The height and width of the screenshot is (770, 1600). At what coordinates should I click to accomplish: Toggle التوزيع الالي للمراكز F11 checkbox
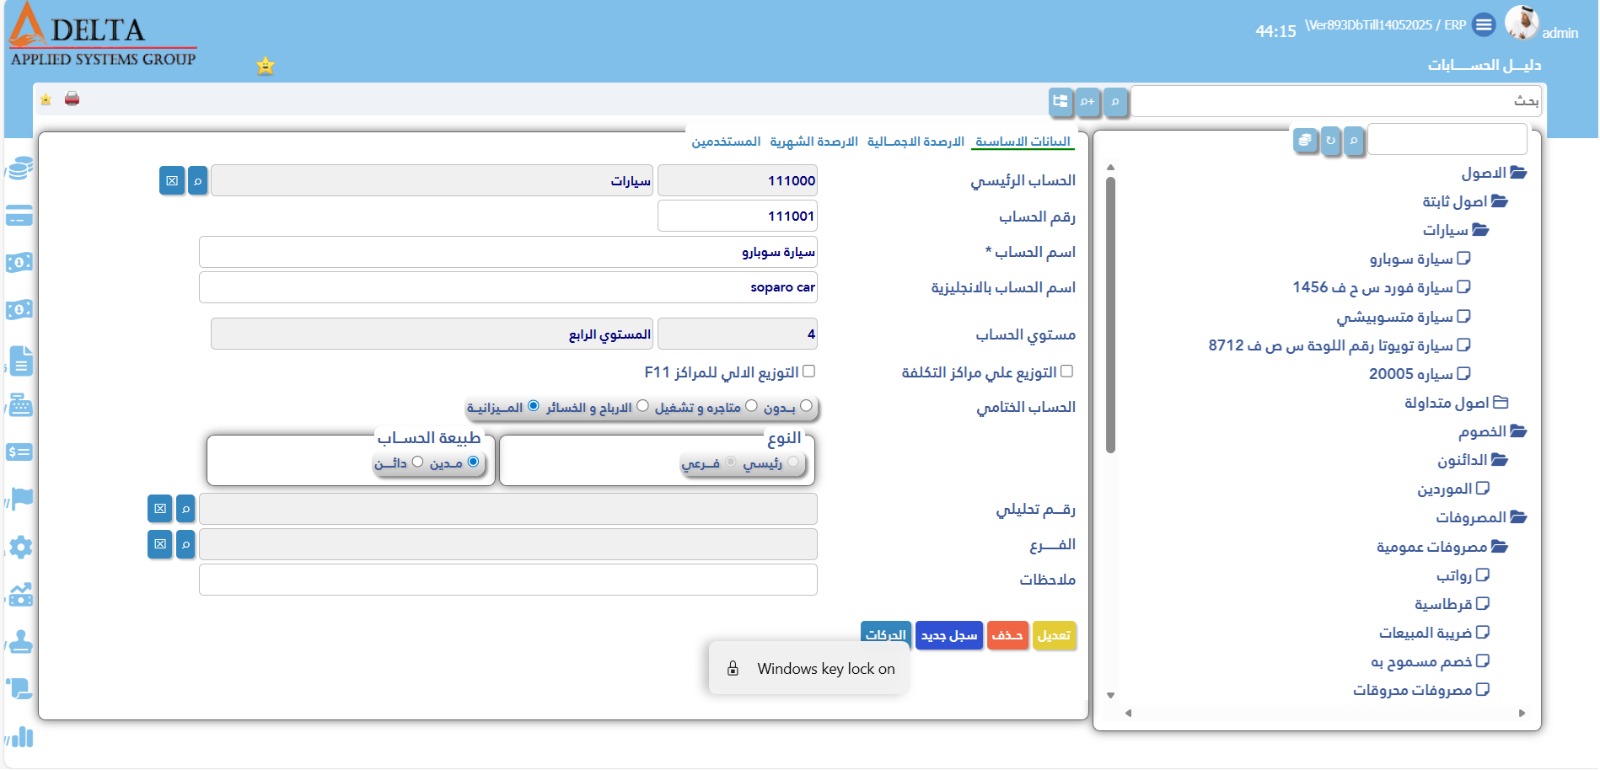point(809,371)
